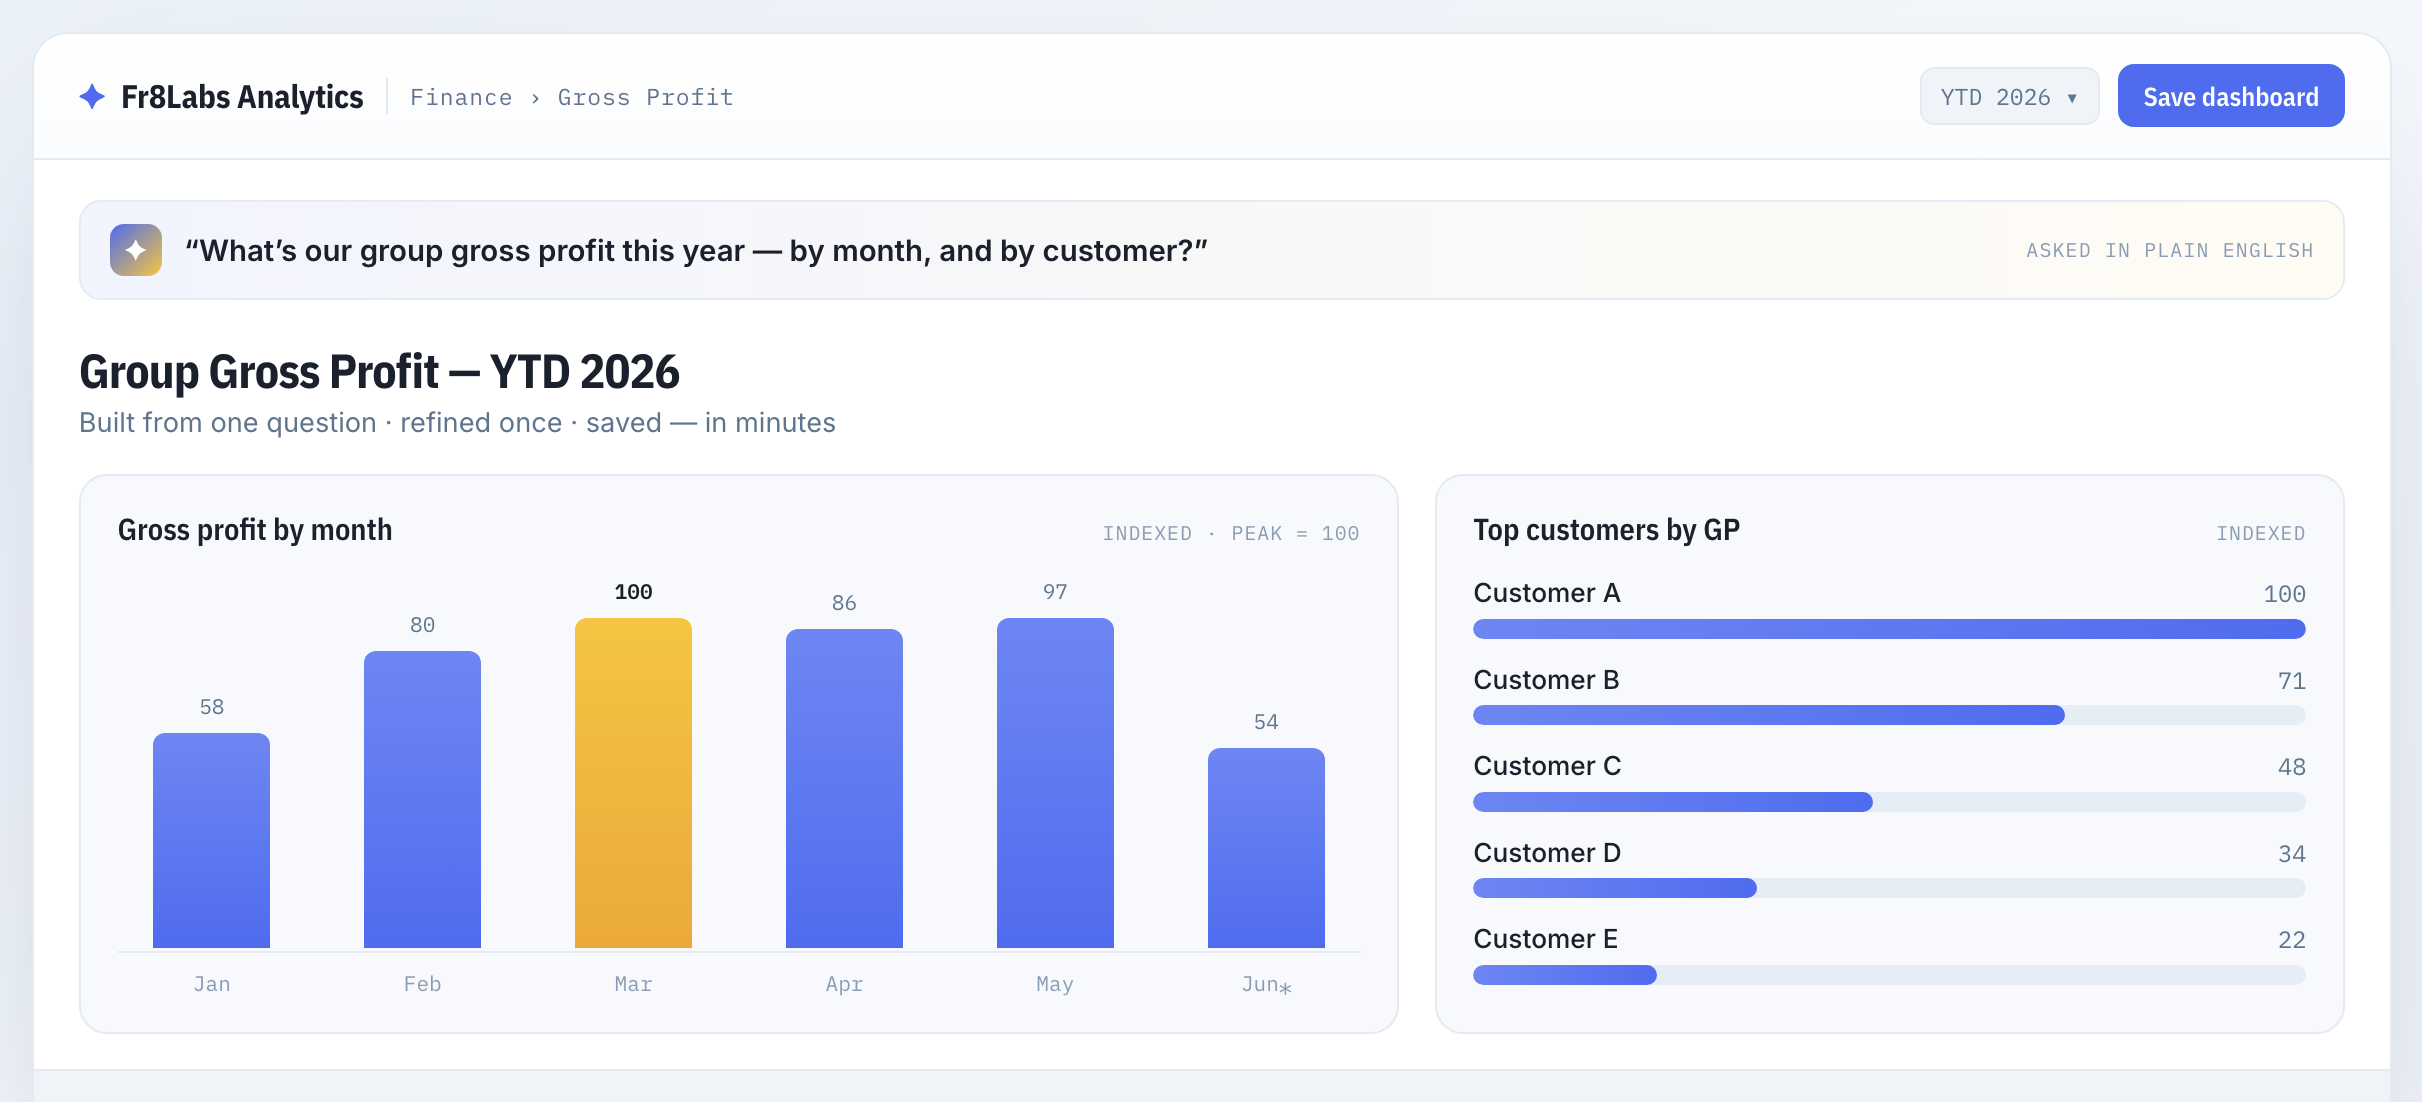Click the 'Jun' axis label with asterisk
The image size is (2422, 1102).
click(1266, 985)
